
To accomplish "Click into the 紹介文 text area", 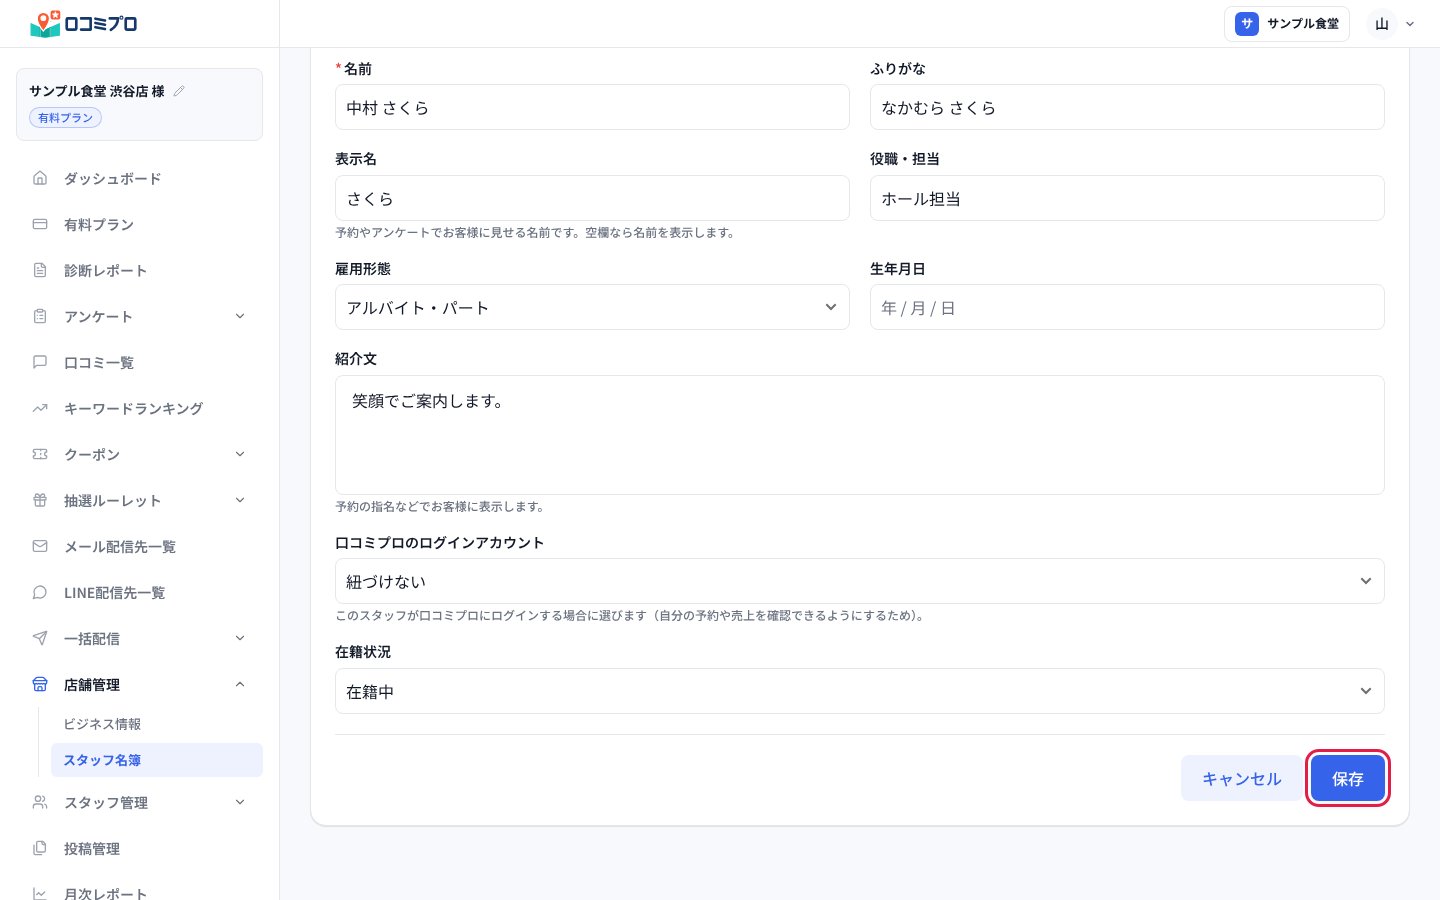I will (859, 435).
